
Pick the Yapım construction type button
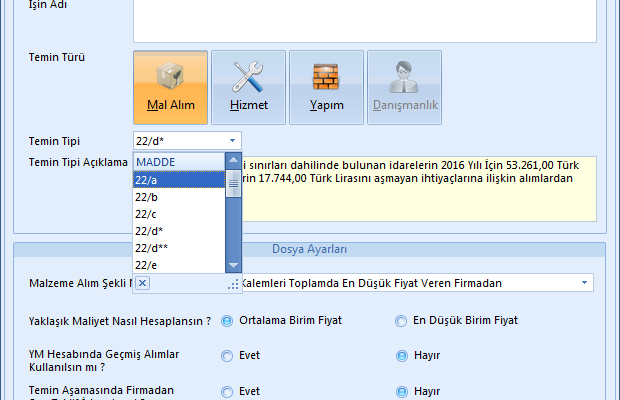pyautogui.click(x=326, y=87)
